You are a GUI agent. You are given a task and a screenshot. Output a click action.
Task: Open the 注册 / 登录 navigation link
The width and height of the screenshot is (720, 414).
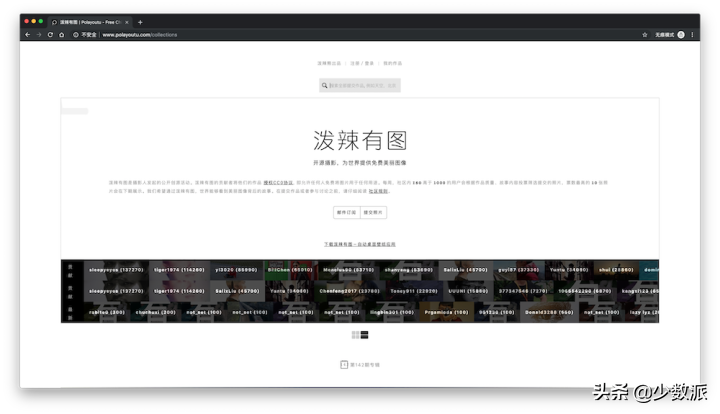[x=362, y=63]
